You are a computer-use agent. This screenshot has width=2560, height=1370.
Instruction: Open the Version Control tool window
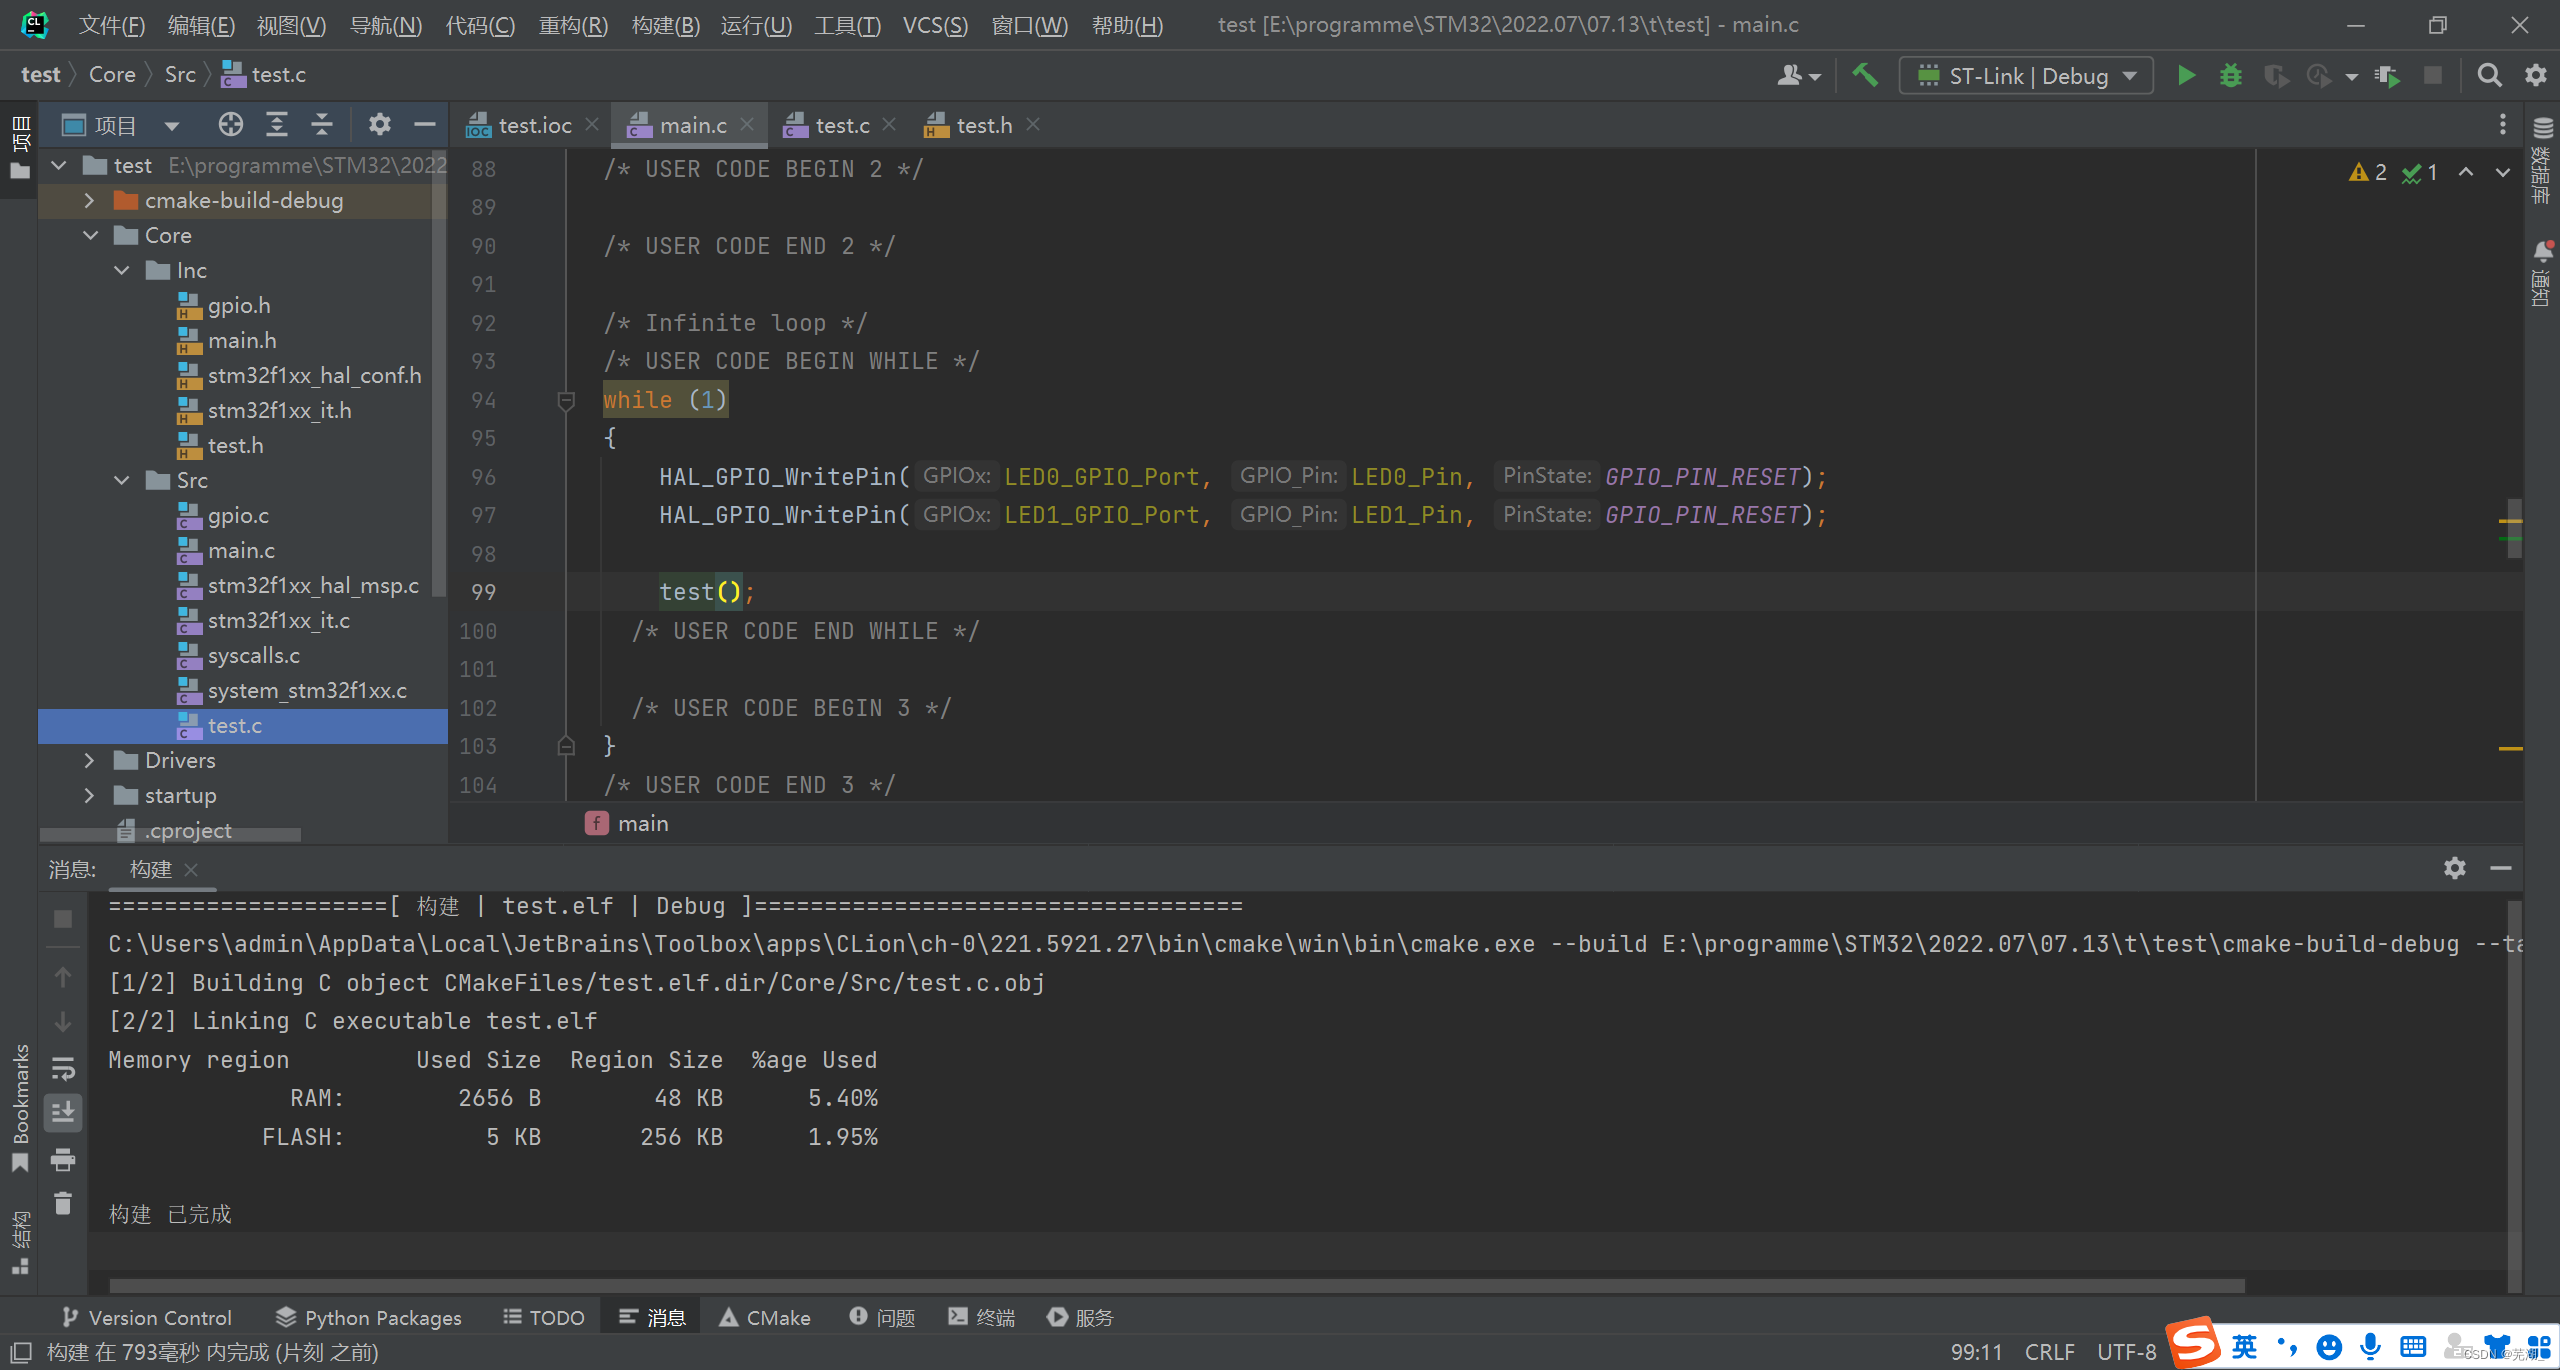pyautogui.click(x=147, y=1318)
